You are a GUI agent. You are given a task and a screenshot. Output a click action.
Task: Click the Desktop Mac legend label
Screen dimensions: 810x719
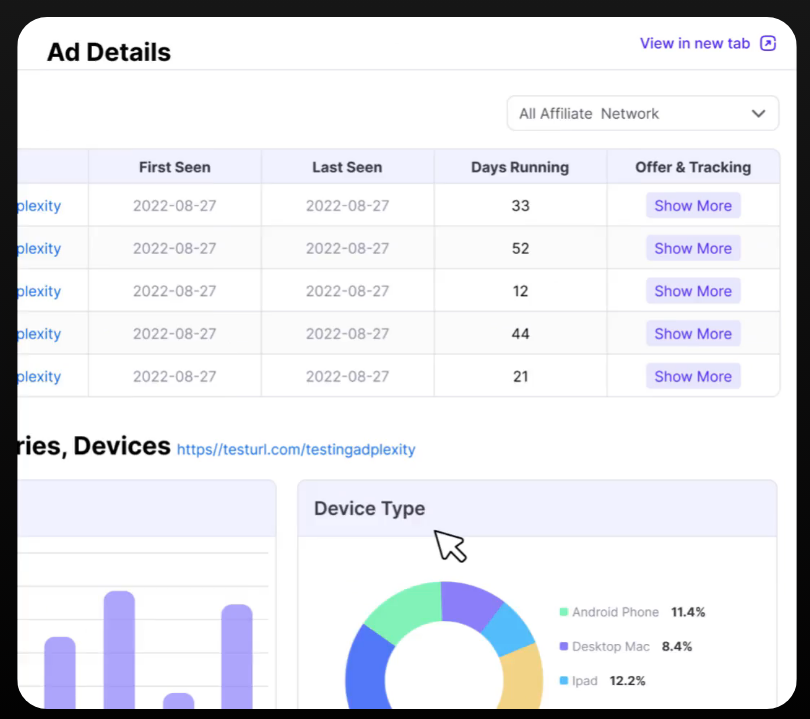(611, 647)
